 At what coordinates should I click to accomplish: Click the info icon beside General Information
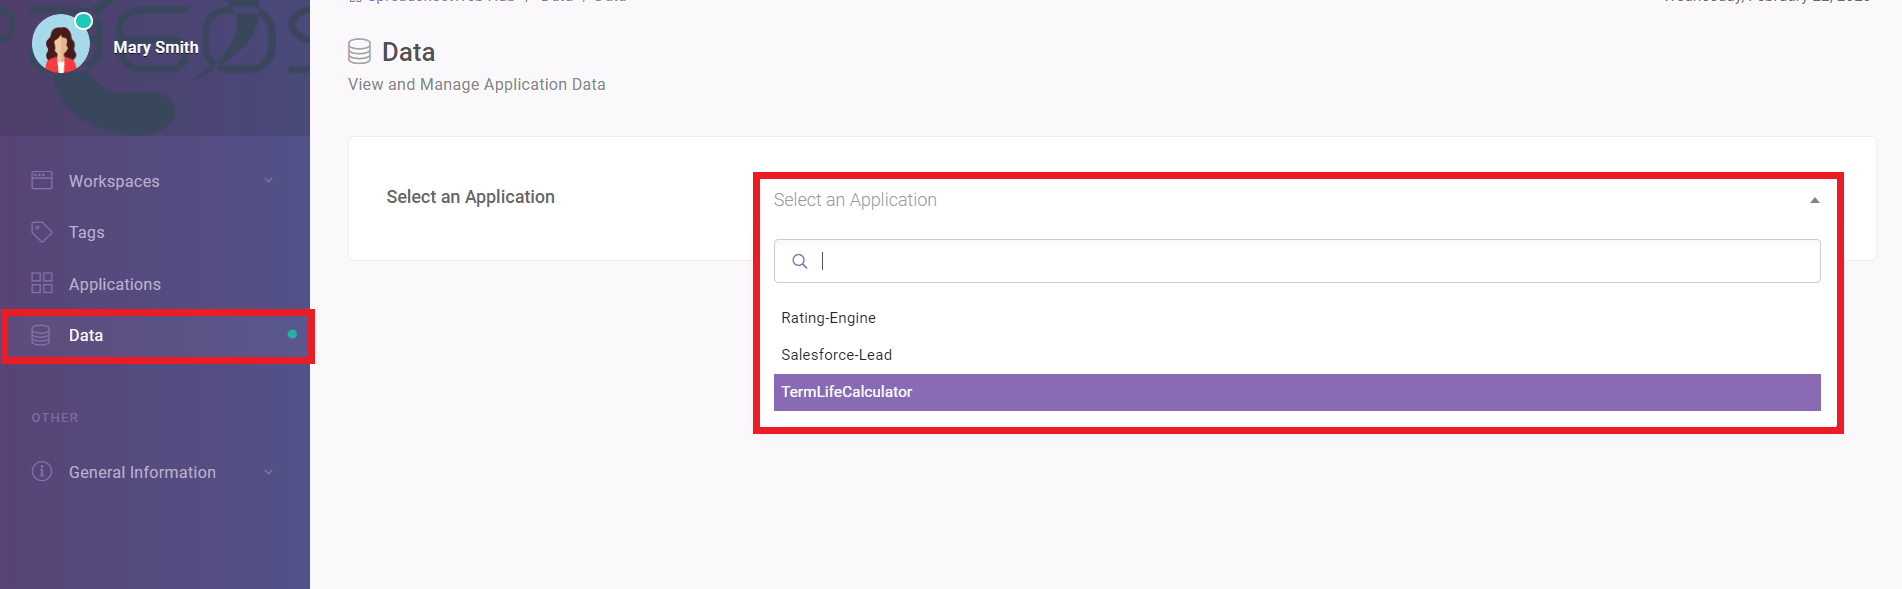[x=41, y=471]
